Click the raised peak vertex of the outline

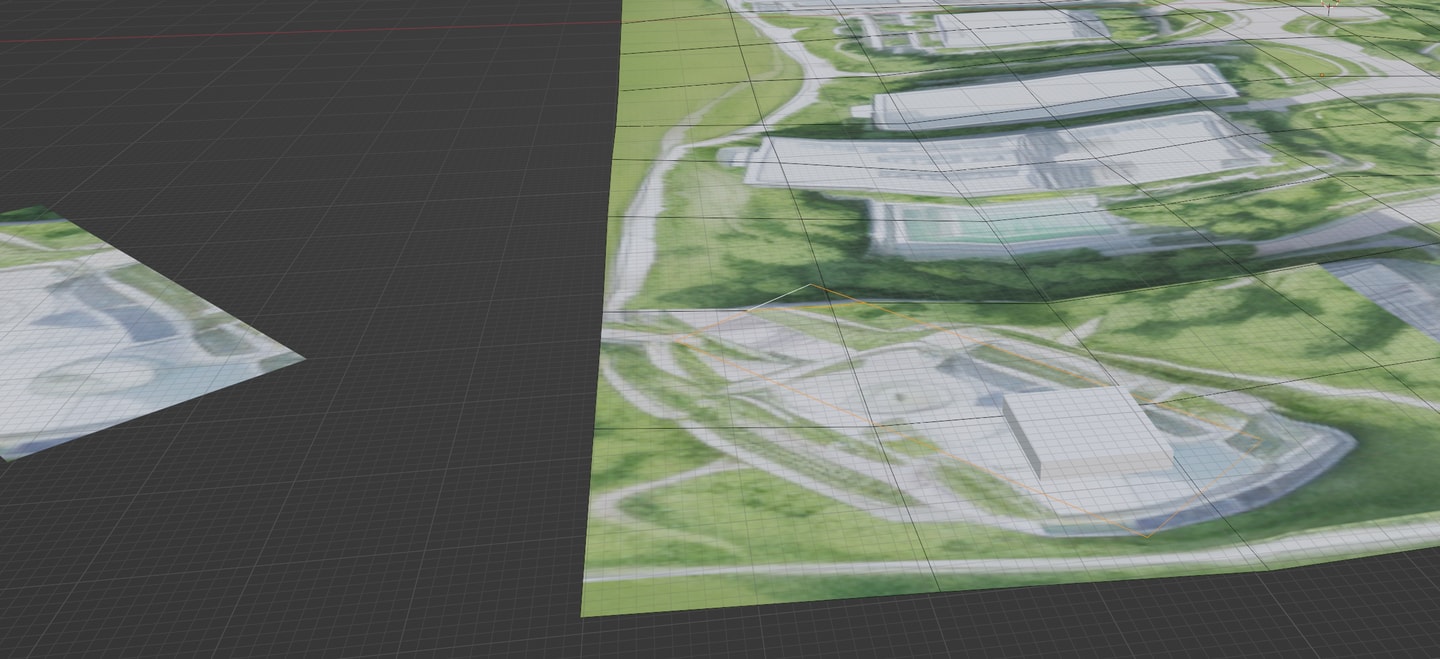pyautogui.click(x=810, y=286)
